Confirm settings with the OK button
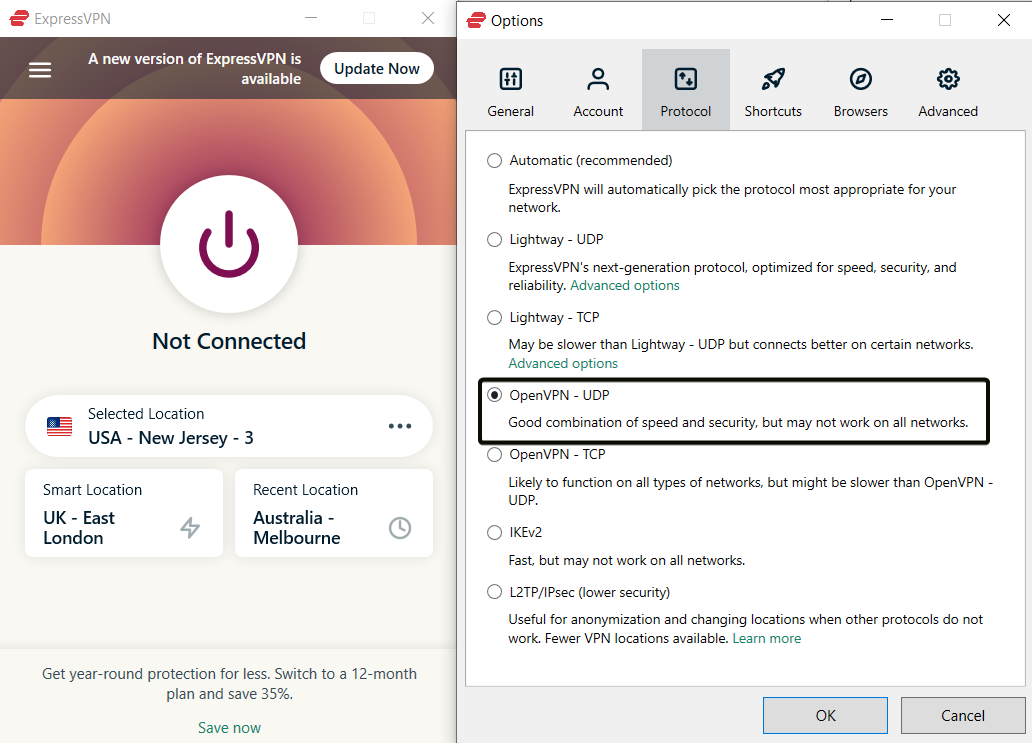Image resolution: width=1032 pixels, height=743 pixels. click(825, 715)
